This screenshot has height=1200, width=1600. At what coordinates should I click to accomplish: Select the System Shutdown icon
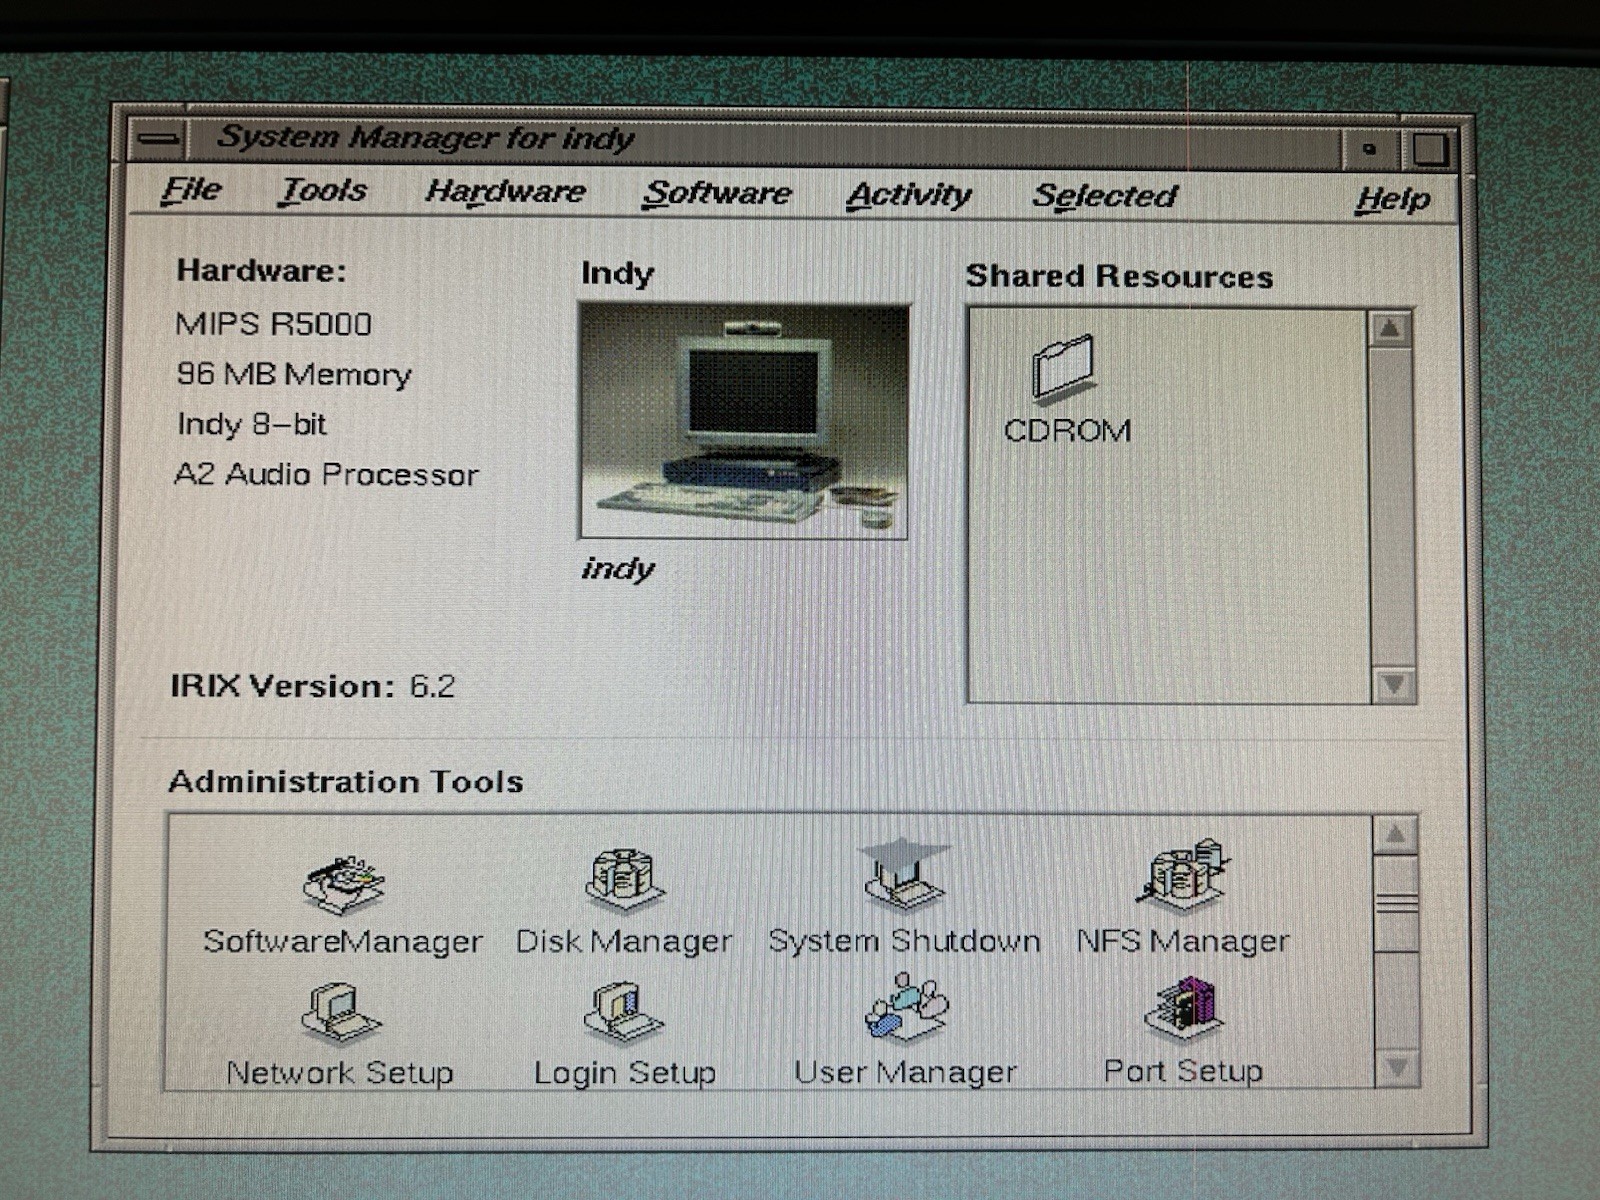pyautogui.click(x=904, y=874)
